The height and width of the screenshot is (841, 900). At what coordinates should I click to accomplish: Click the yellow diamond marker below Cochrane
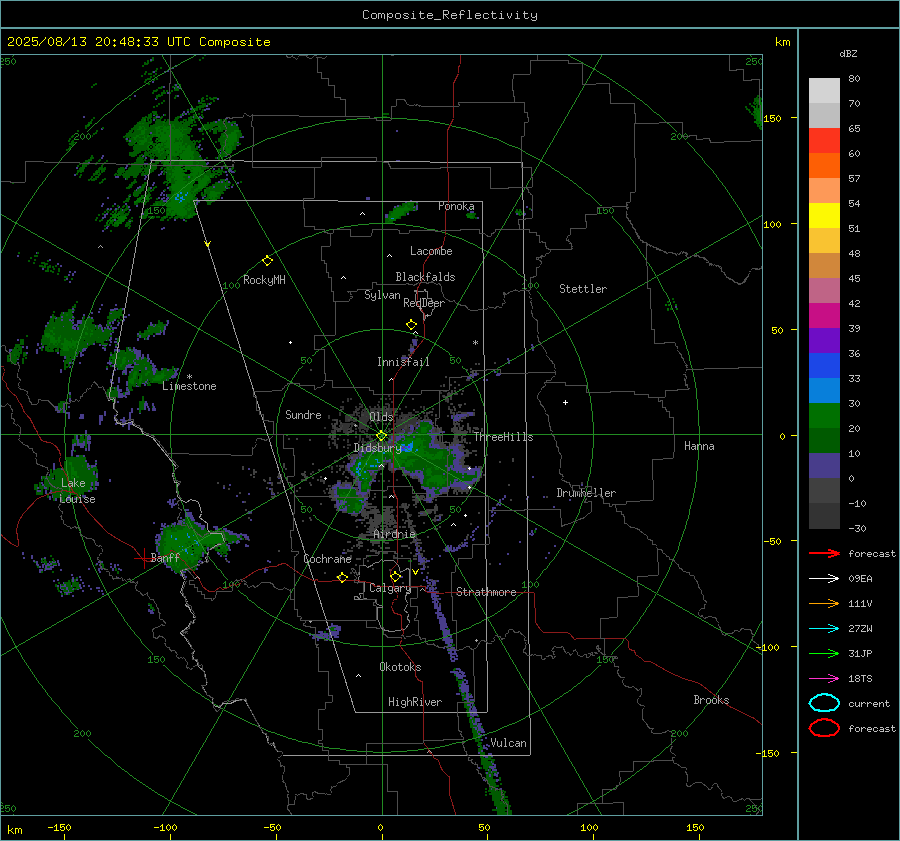[x=342, y=577]
